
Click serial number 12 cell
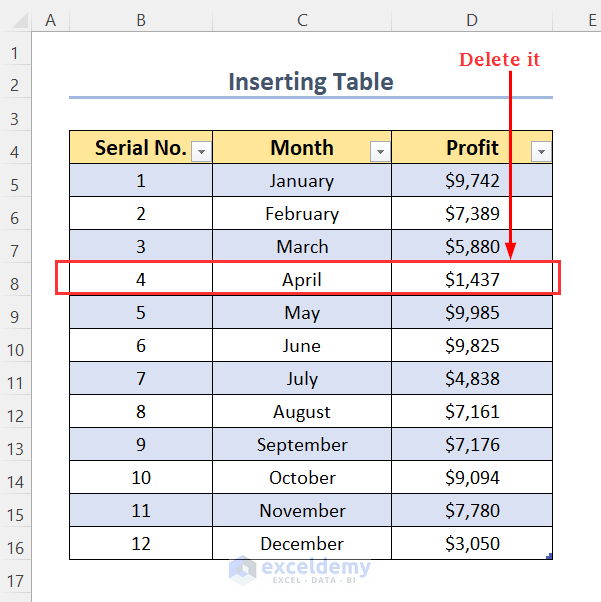[141, 544]
